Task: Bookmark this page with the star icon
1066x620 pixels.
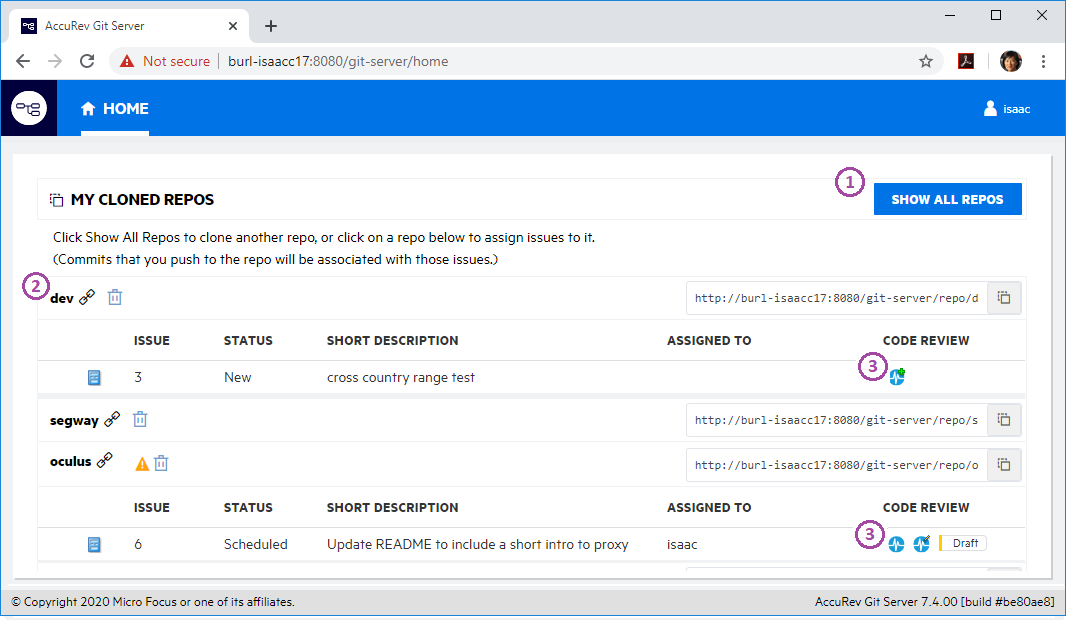Action: point(926,61)
